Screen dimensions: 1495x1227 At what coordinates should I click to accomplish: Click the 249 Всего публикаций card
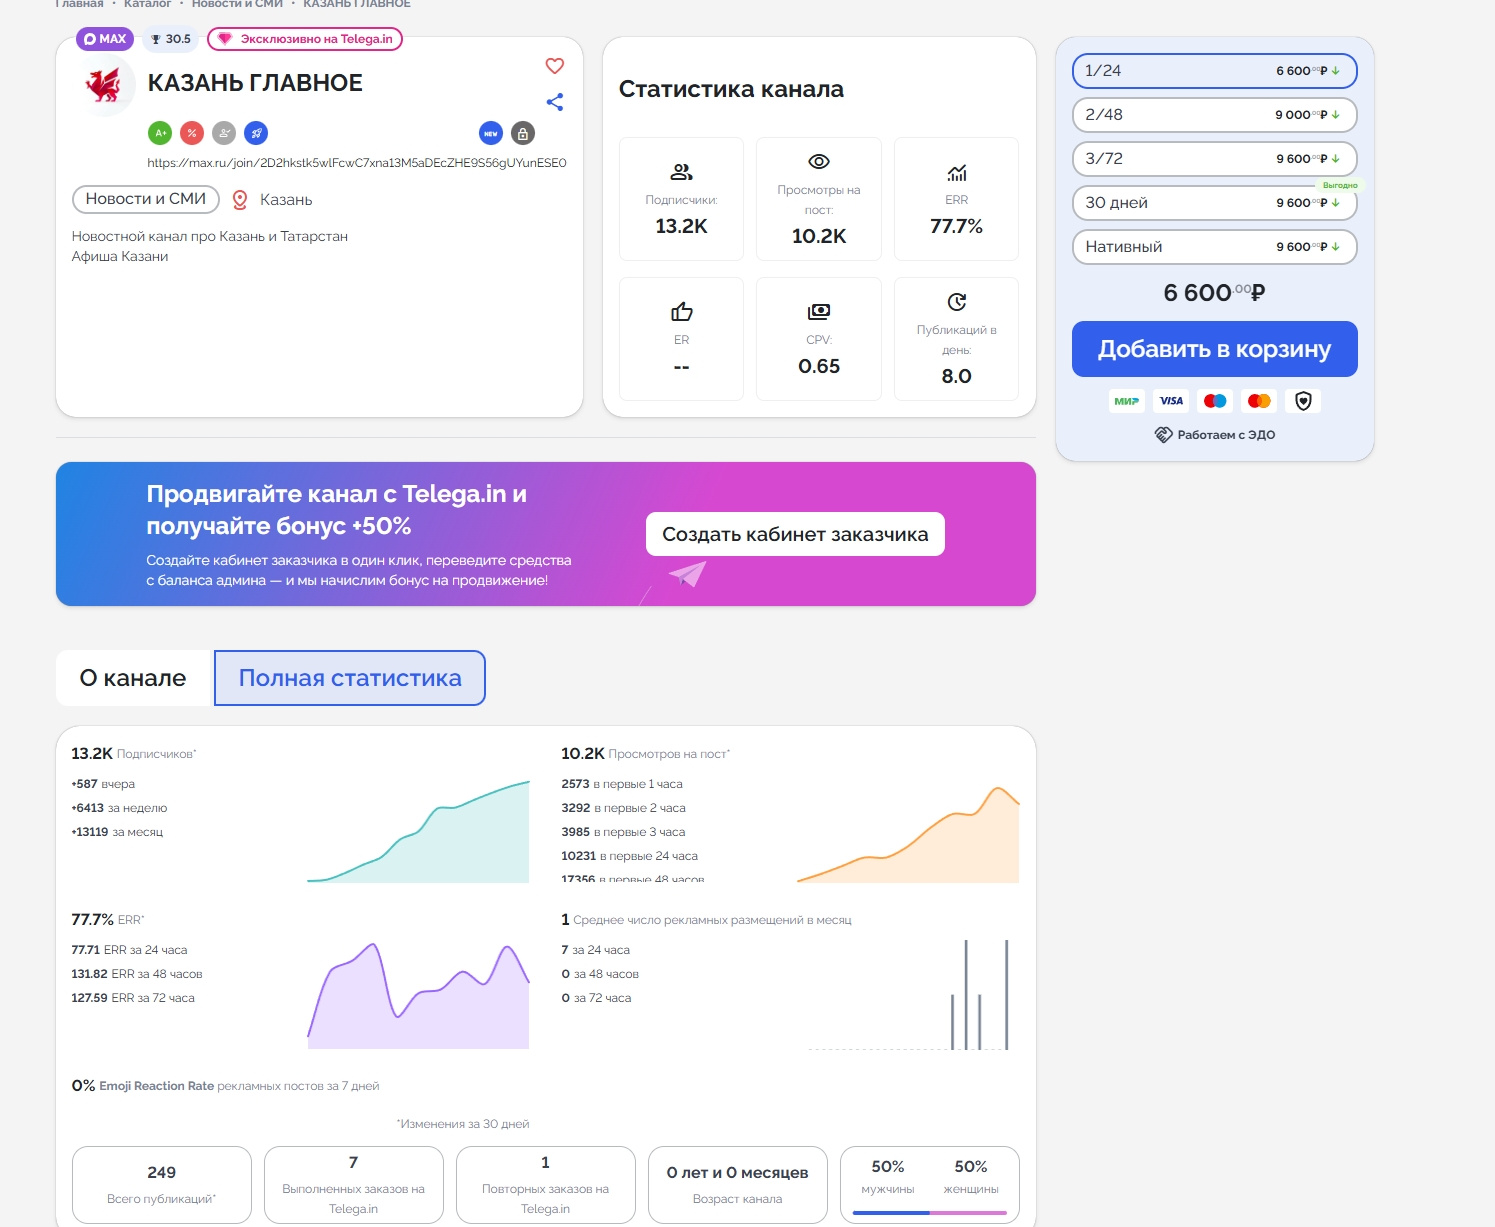coord(162,1184)
